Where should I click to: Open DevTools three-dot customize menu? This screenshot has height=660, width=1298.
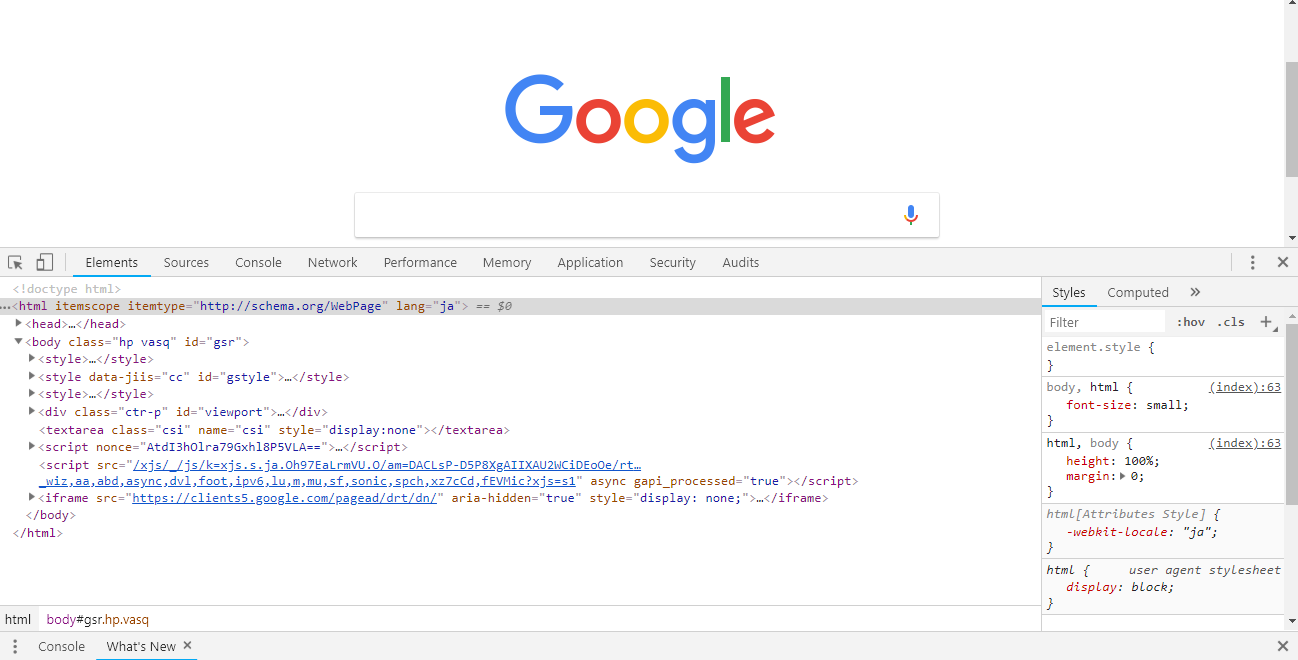coord(1252,262)
